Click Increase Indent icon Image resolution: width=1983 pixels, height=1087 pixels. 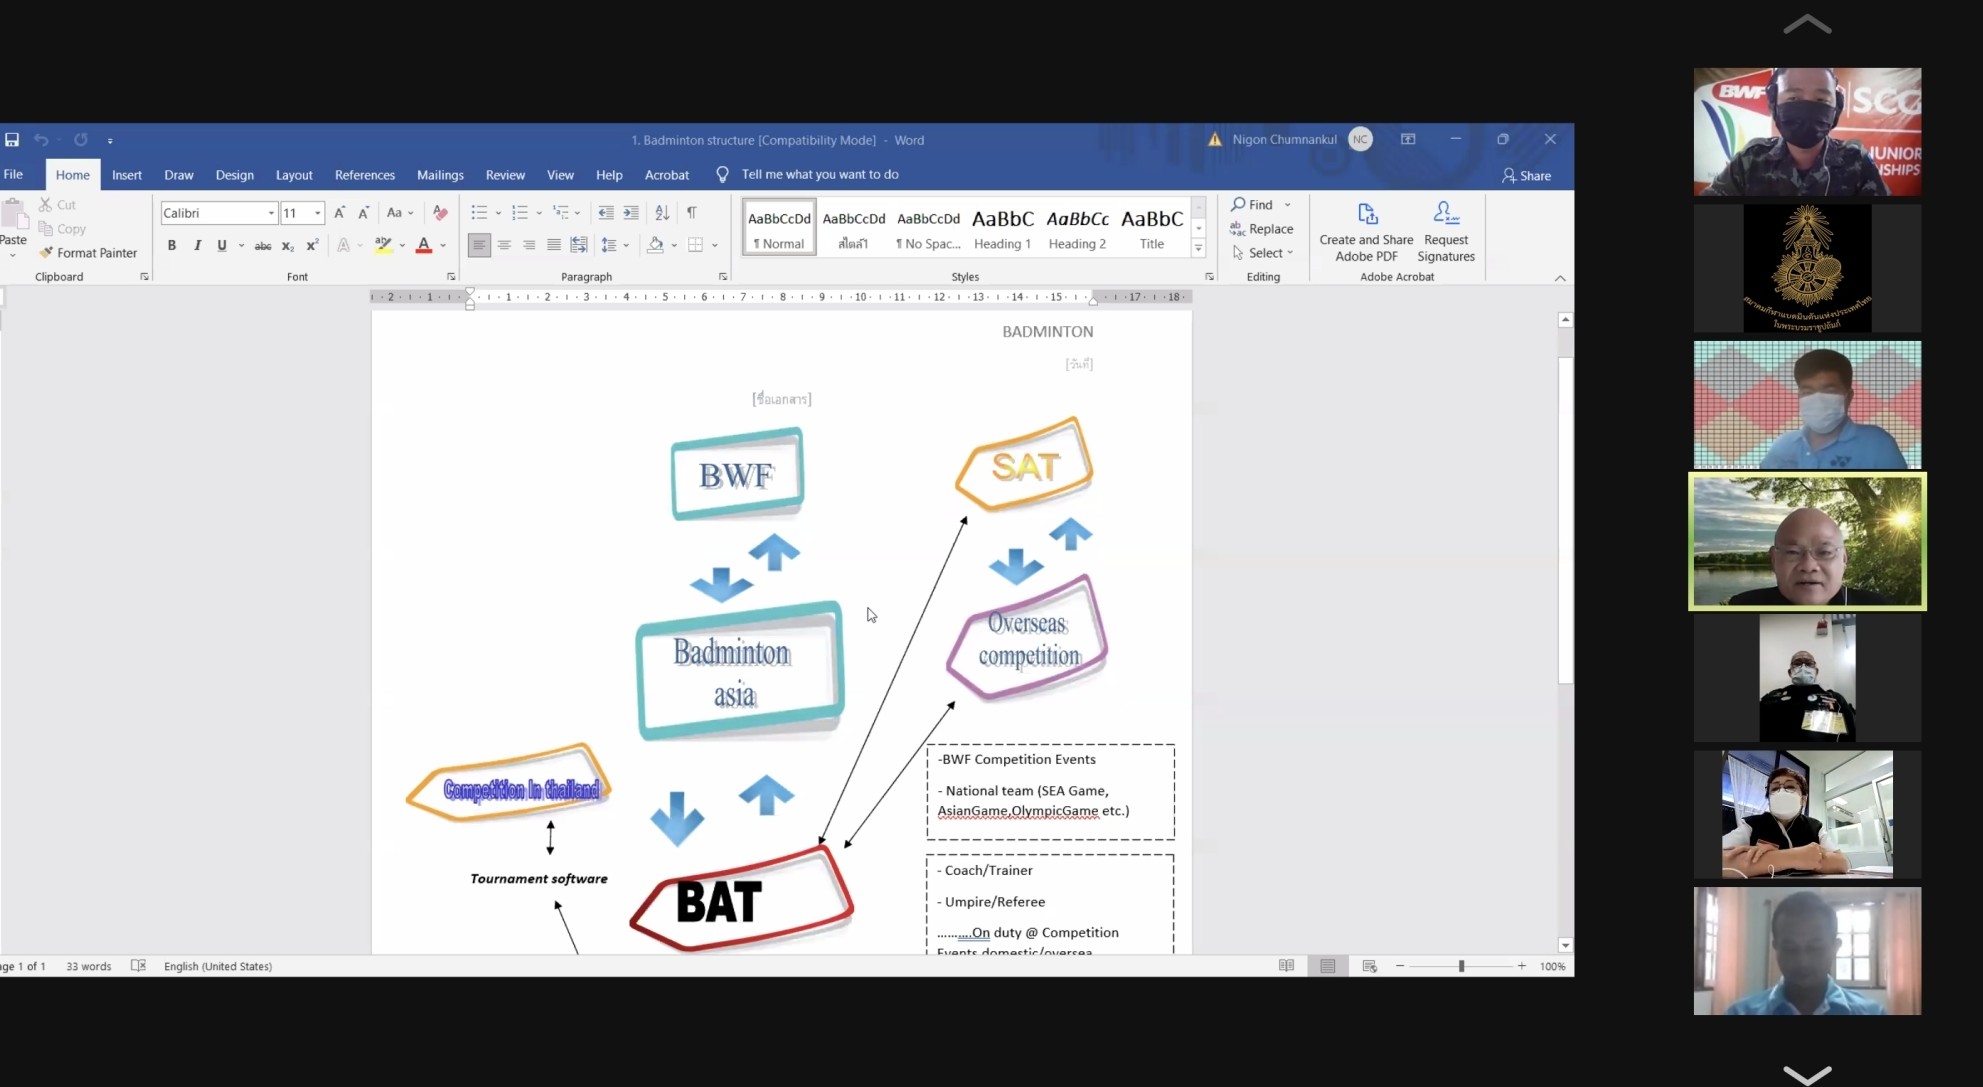631,212
